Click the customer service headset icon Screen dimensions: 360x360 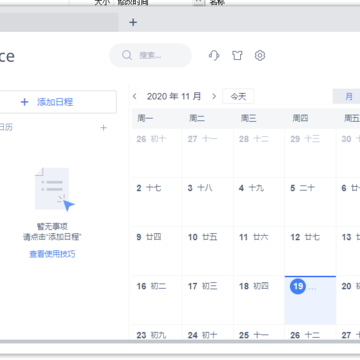click(x=214, y=55)
